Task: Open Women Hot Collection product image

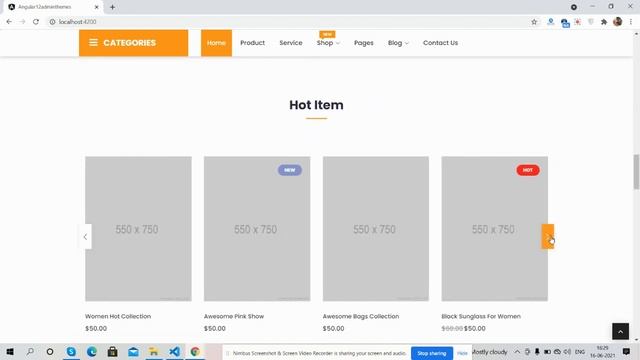Action: (x=138, y=229)
